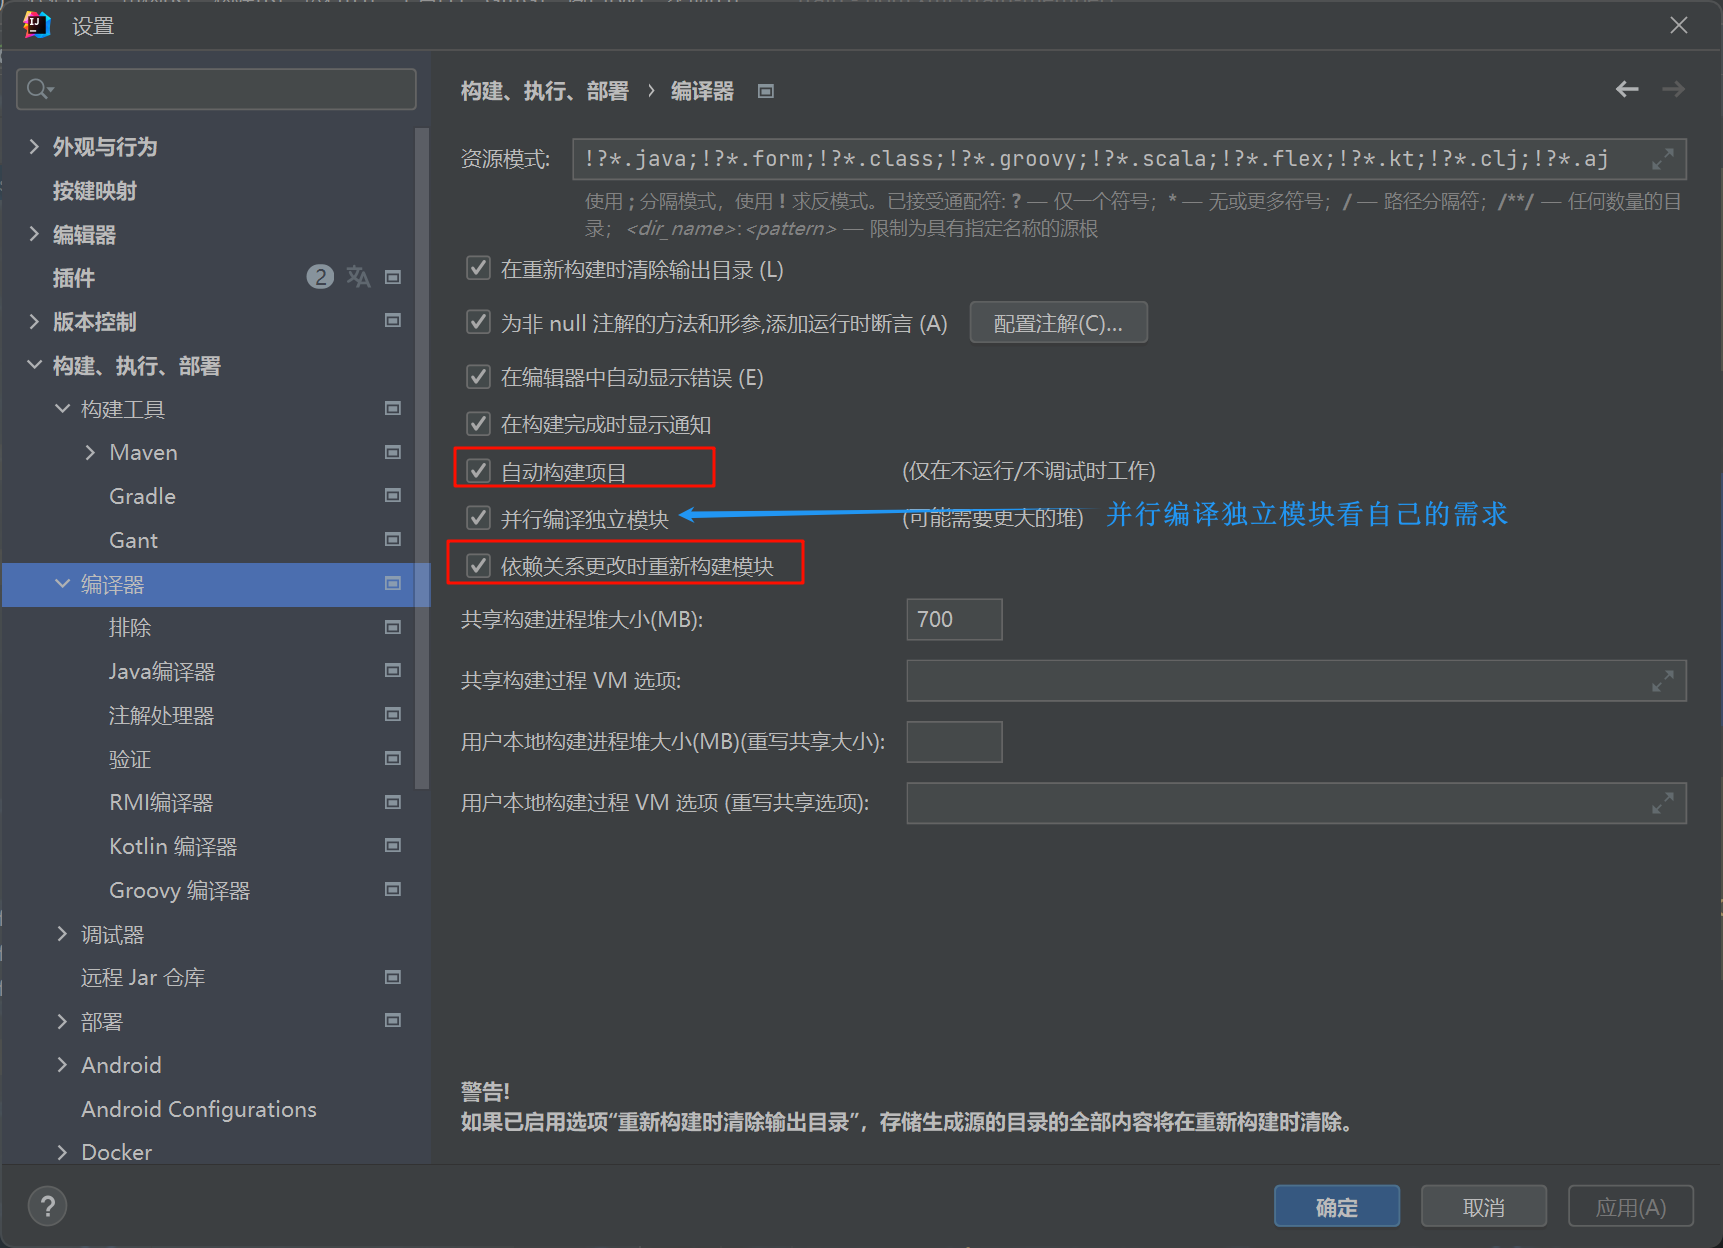
Task: Toggle 自动构建项目 checkbox
Action: click(x=479, y=470)
